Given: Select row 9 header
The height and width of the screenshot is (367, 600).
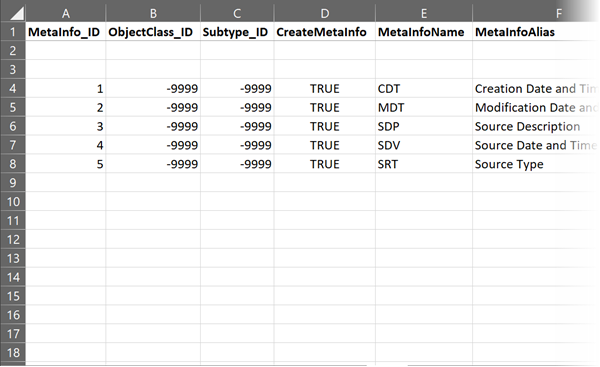Looking at the screenshot, I should click(x=13, y=183).
